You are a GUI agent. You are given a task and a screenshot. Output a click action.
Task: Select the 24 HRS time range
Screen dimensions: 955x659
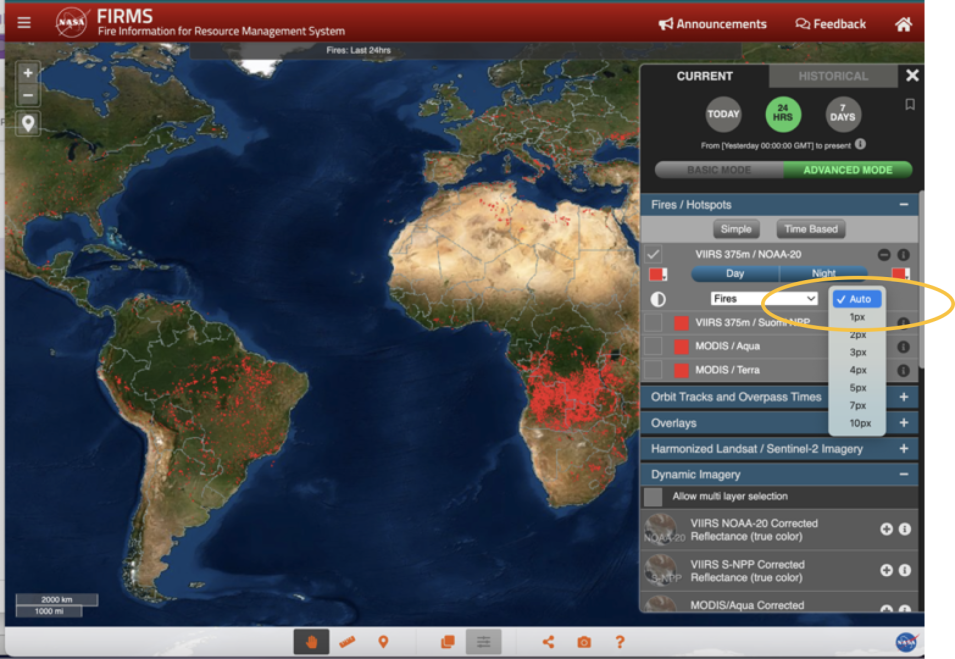783,114
